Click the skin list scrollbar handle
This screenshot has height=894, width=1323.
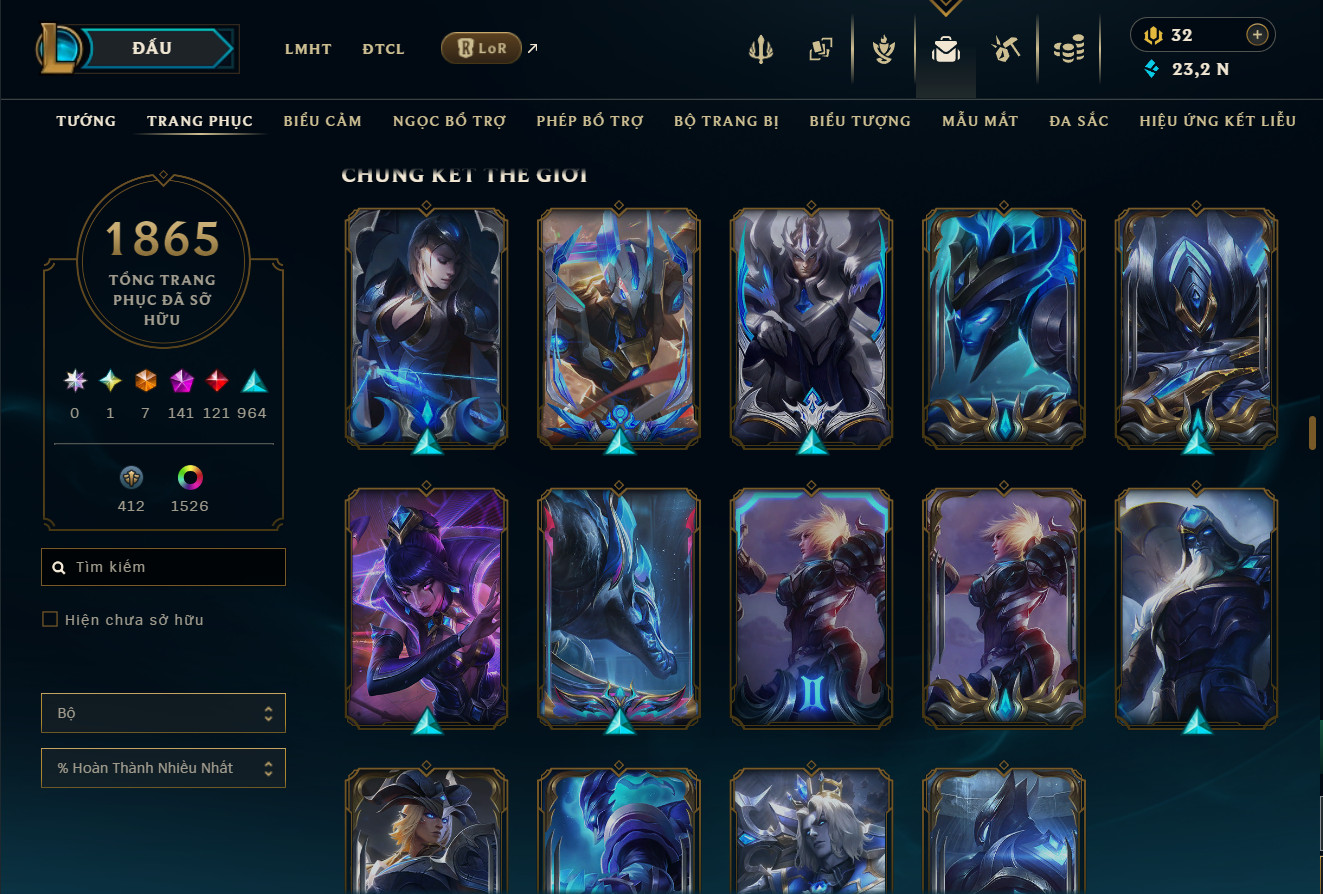pos(1312,433)
